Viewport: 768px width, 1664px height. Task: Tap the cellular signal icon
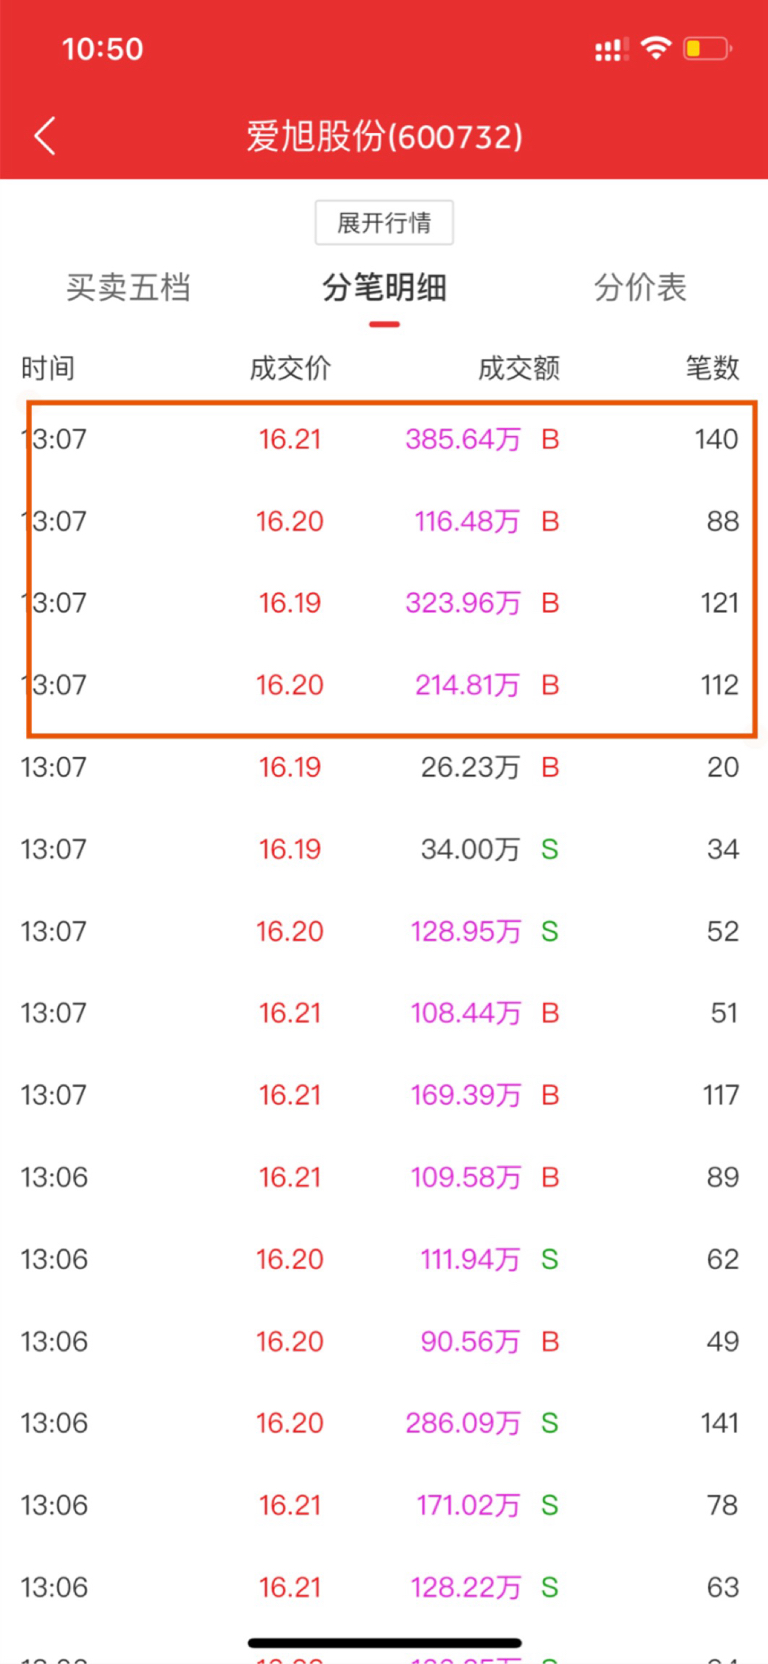611,49
